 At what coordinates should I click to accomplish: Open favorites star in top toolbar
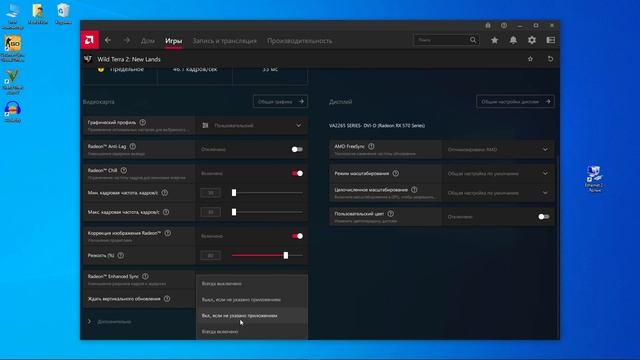[495, 40]
